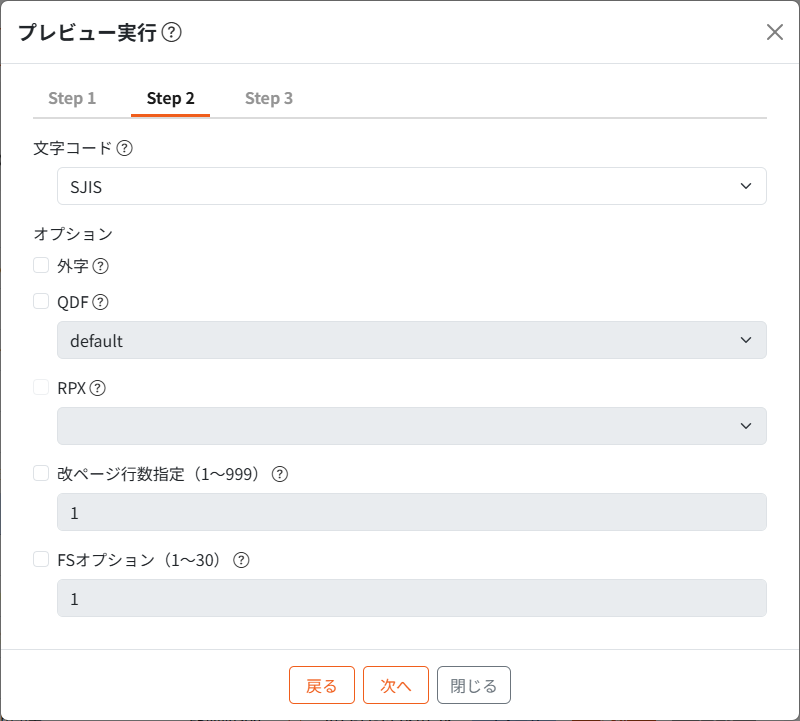Click the FSオプション value input field

(411, 598)
